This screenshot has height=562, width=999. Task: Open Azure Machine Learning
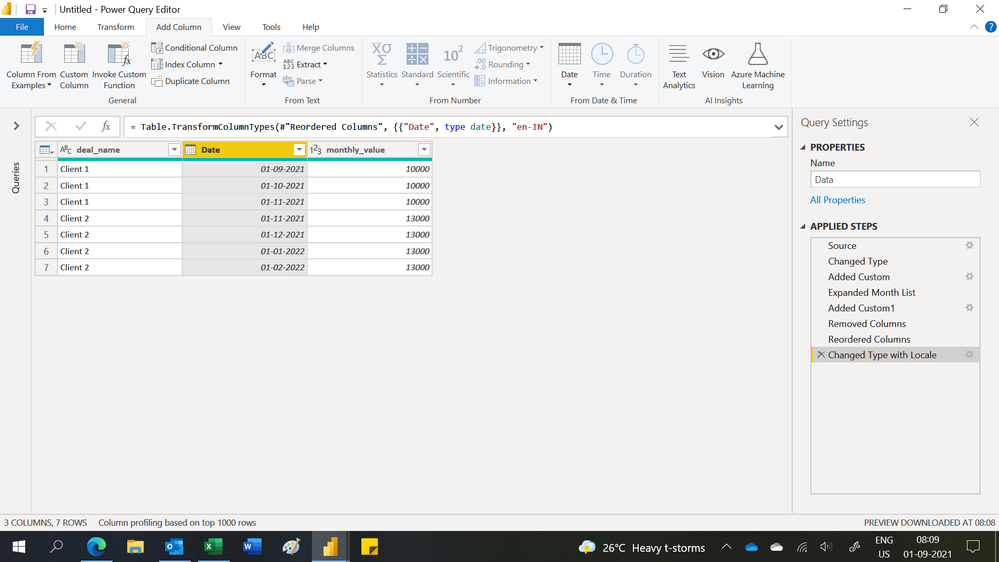[758, 66]
